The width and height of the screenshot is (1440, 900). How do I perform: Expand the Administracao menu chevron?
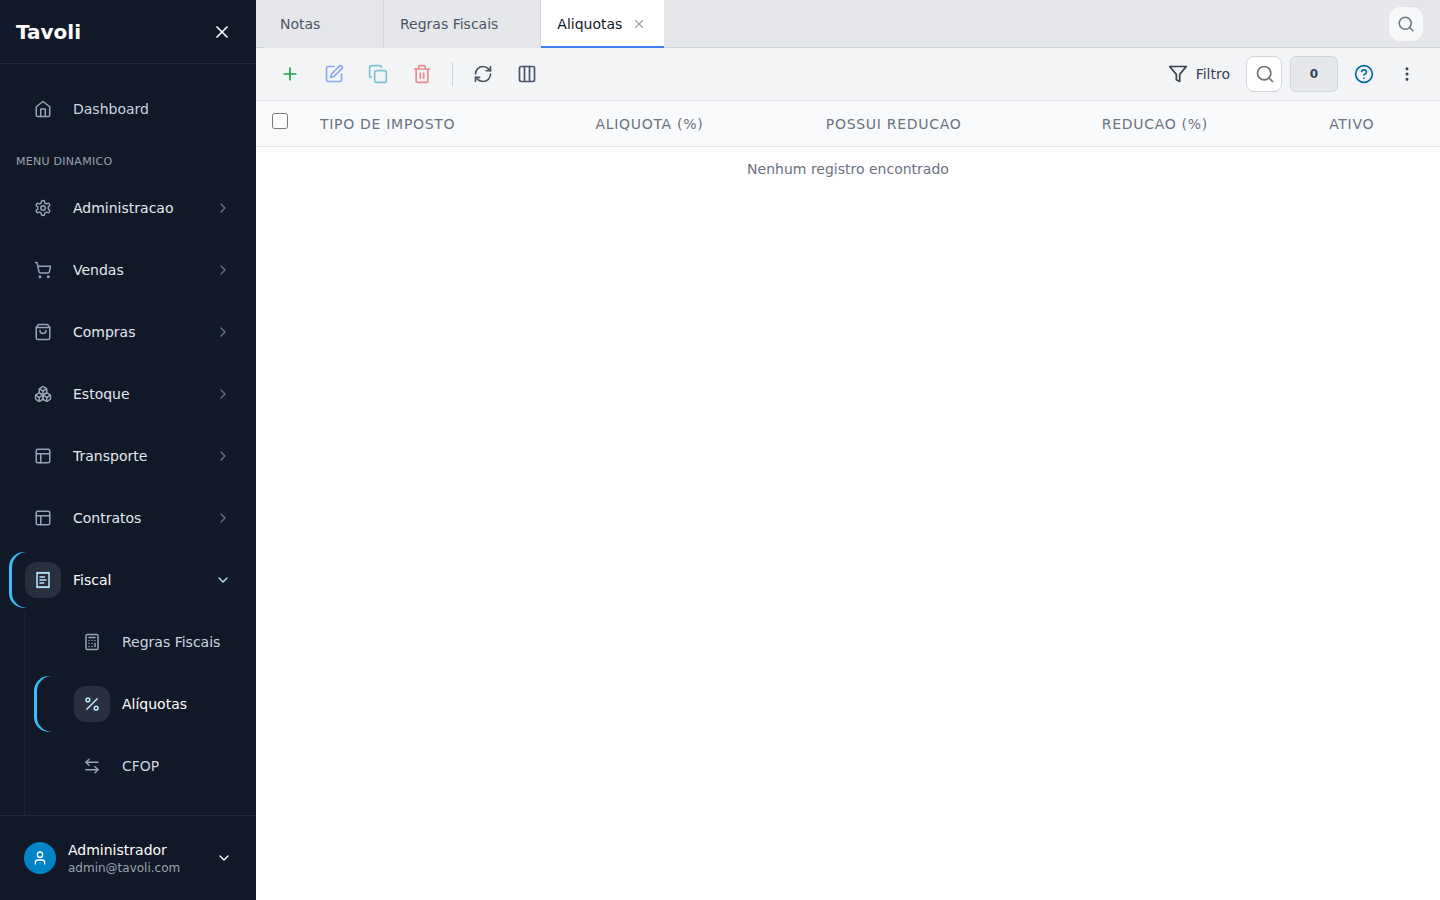pos(223,208)
